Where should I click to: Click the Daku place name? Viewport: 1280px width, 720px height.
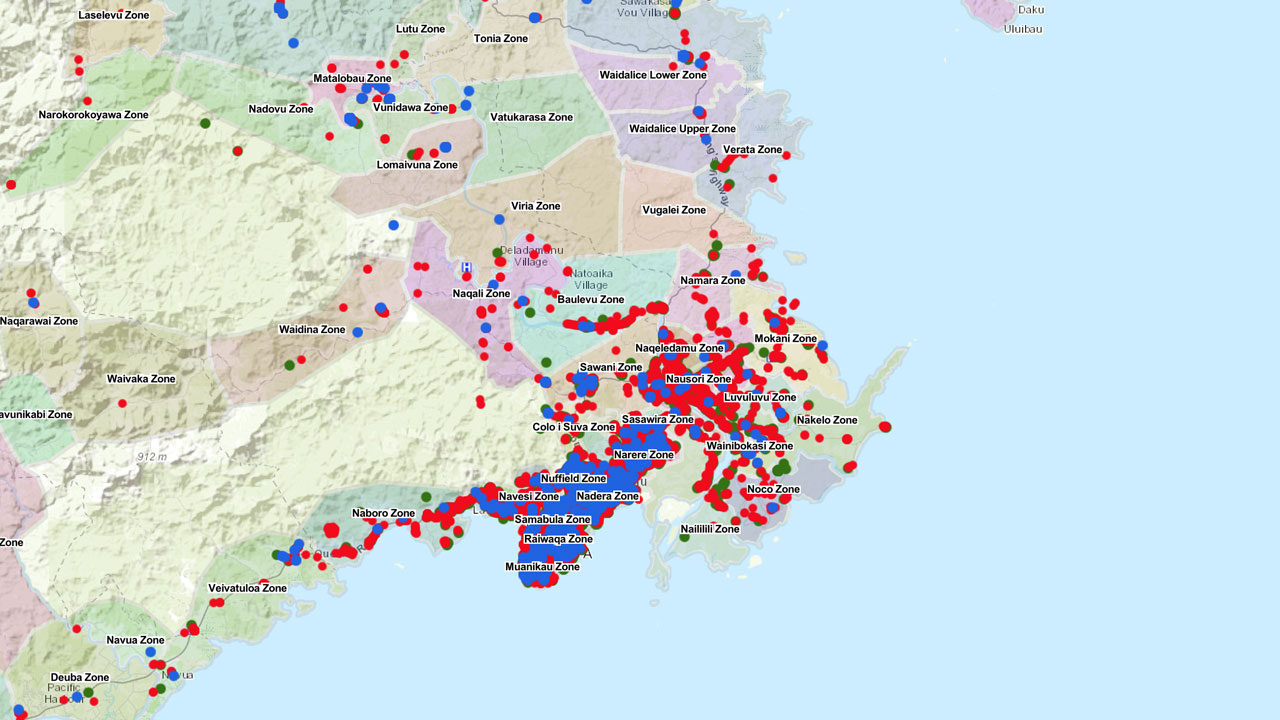[1031, 9]
